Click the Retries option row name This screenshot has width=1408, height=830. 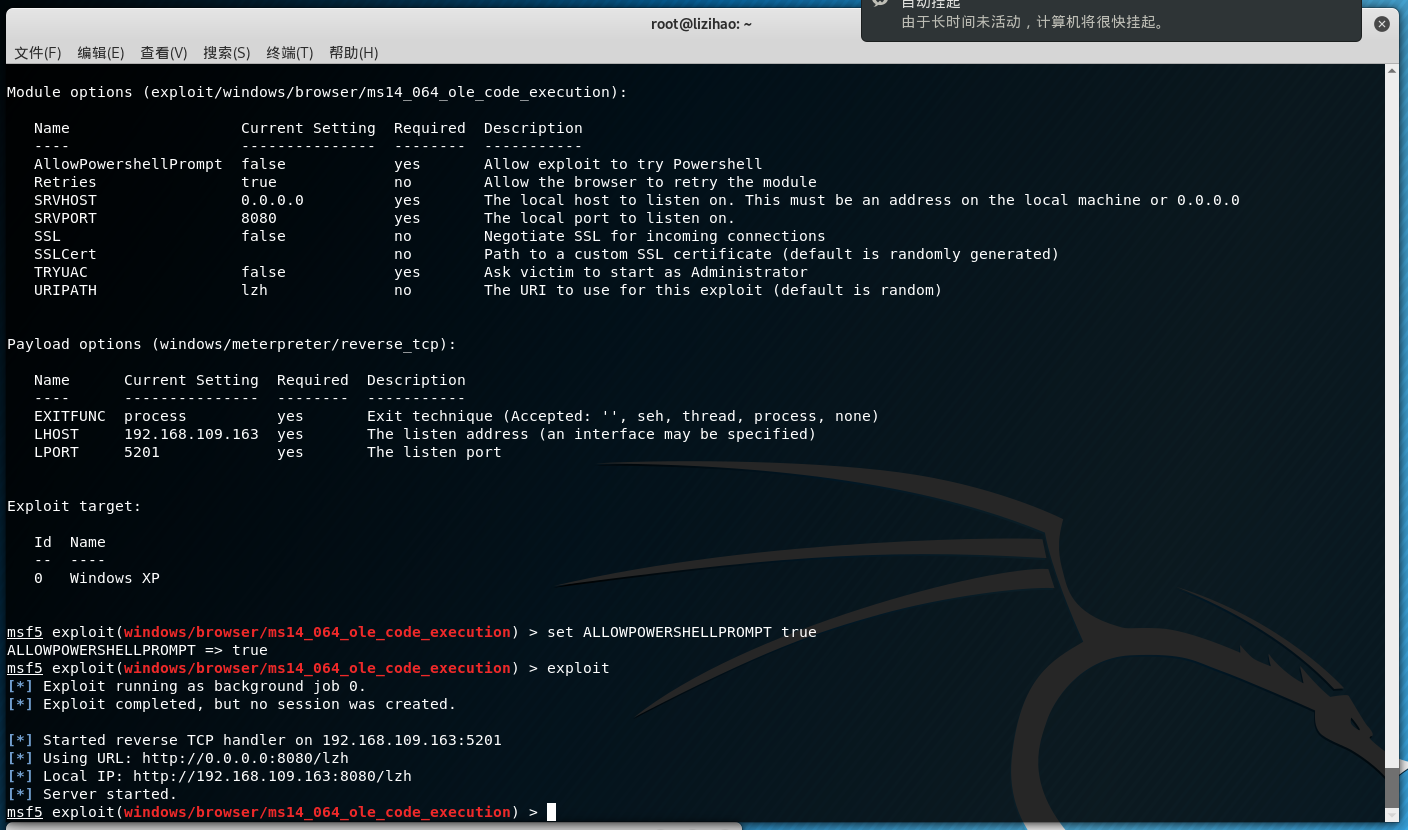65,182
